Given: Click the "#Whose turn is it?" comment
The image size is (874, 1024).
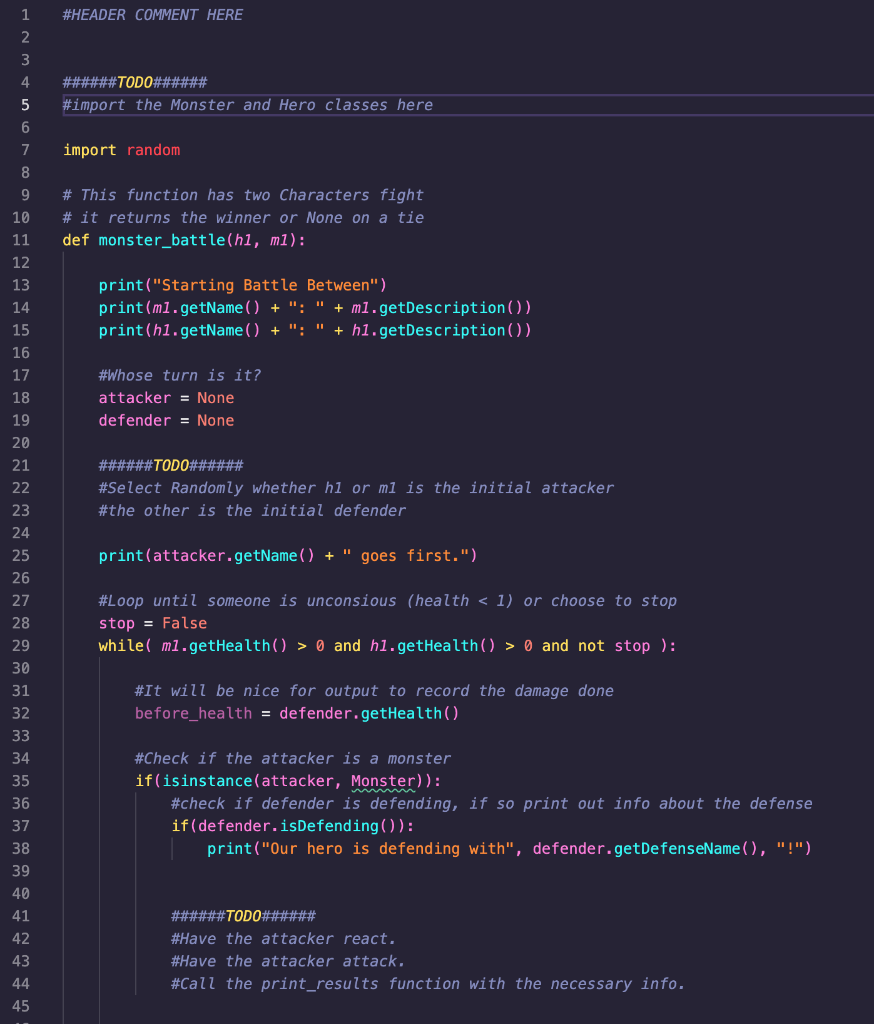Looking at the screenshot, I should pos(180,376).
